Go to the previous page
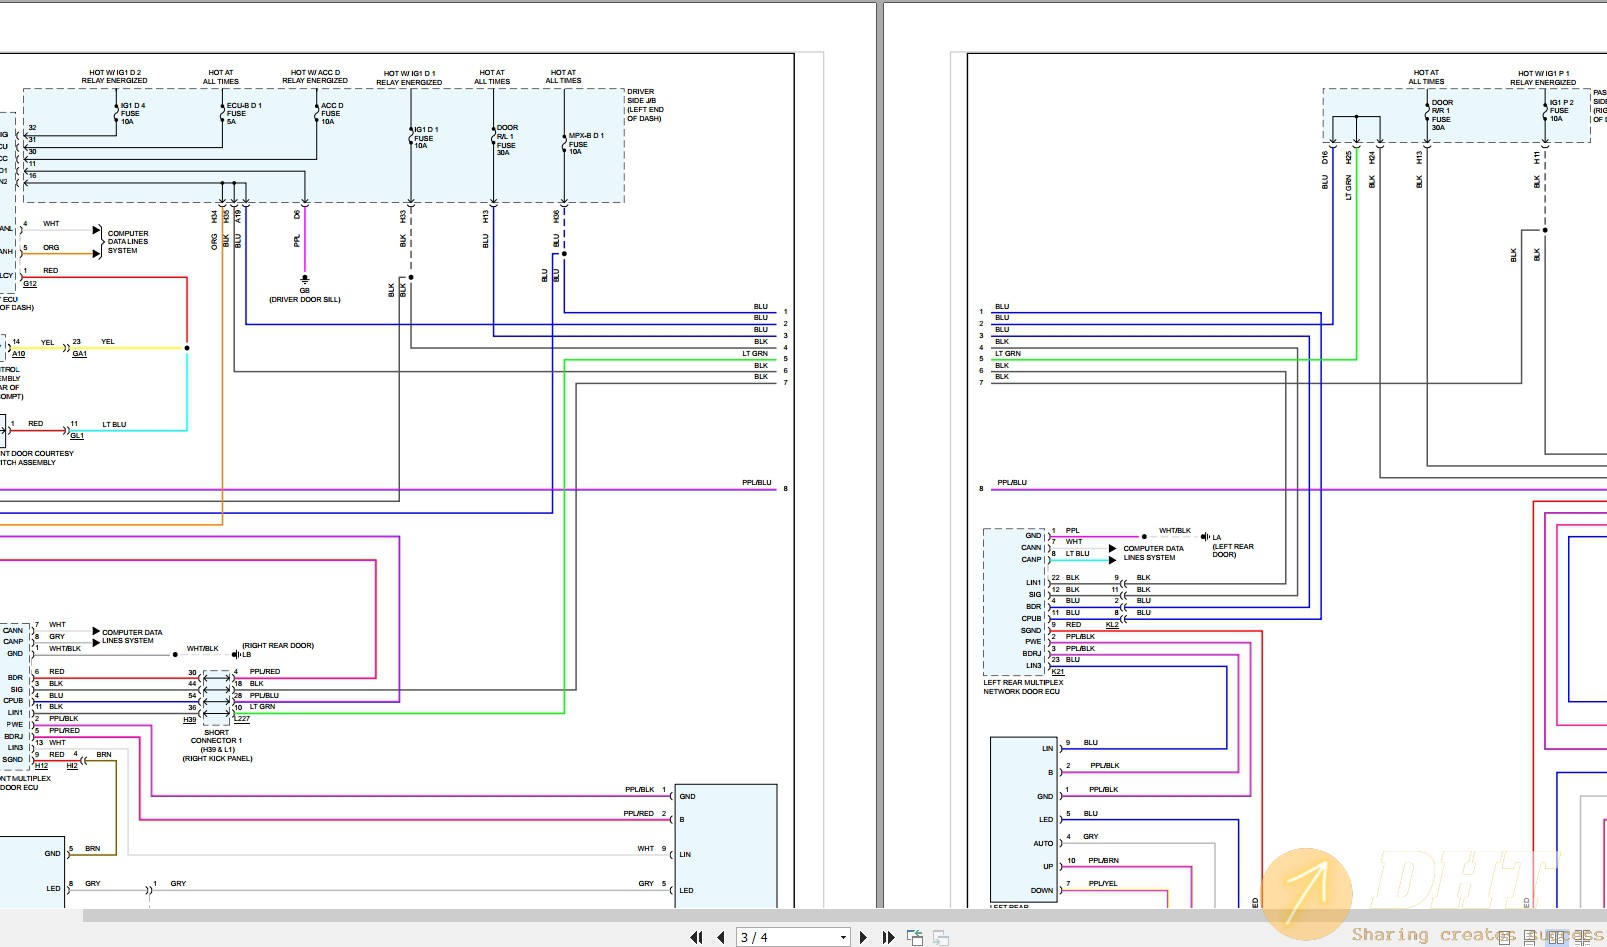Image resolution: width=1607 pixels, height=947 pixels. point(721,937)
